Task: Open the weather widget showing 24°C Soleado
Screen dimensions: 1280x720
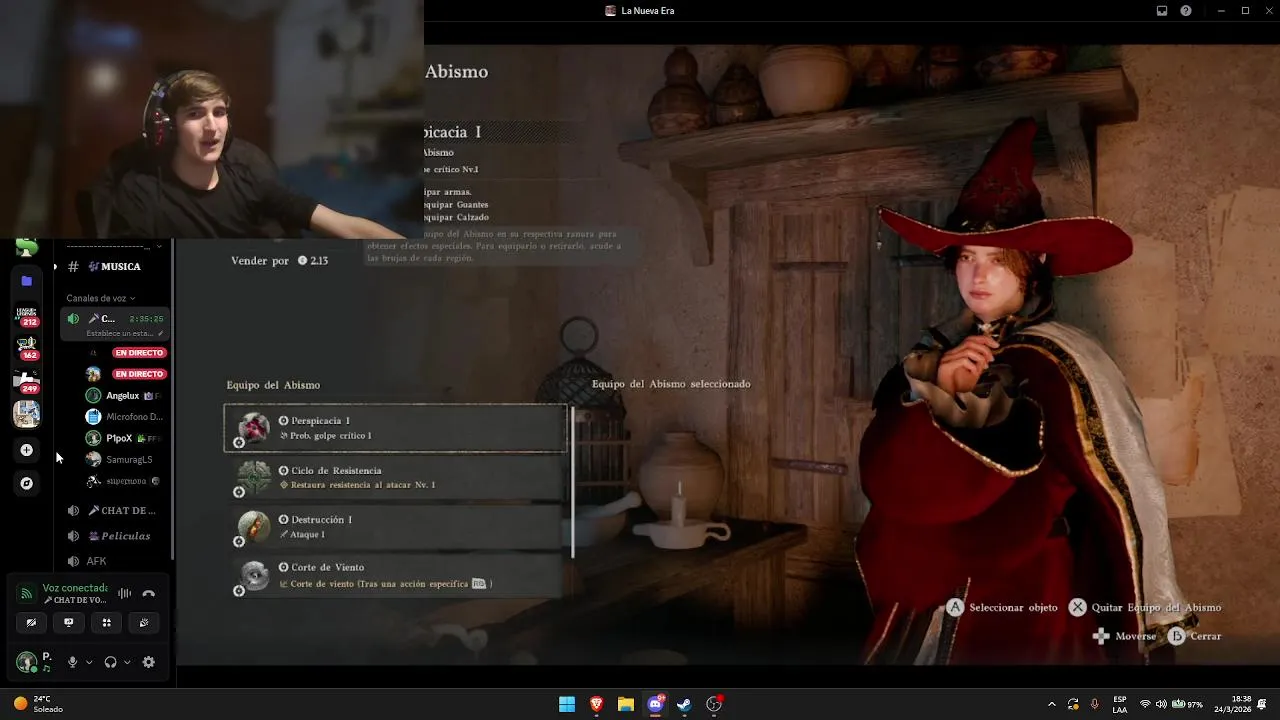Action: (40, 704)
